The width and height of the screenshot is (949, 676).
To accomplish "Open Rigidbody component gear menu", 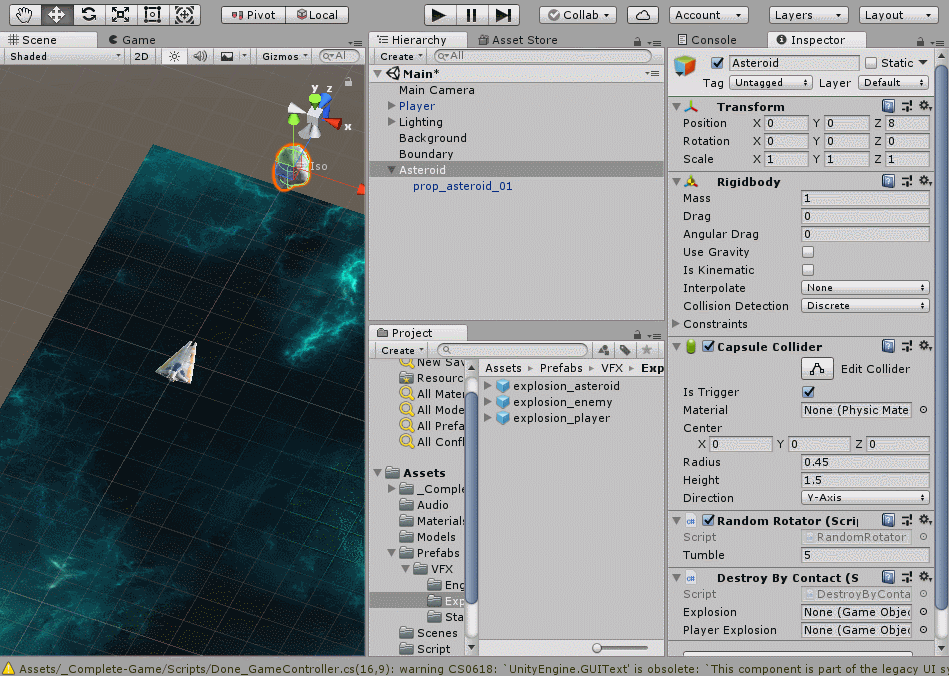I will tap(924, 180).
